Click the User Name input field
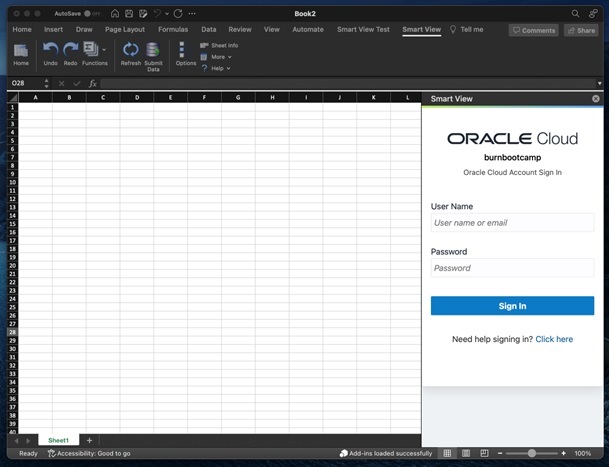 click(x=512, y=223)
